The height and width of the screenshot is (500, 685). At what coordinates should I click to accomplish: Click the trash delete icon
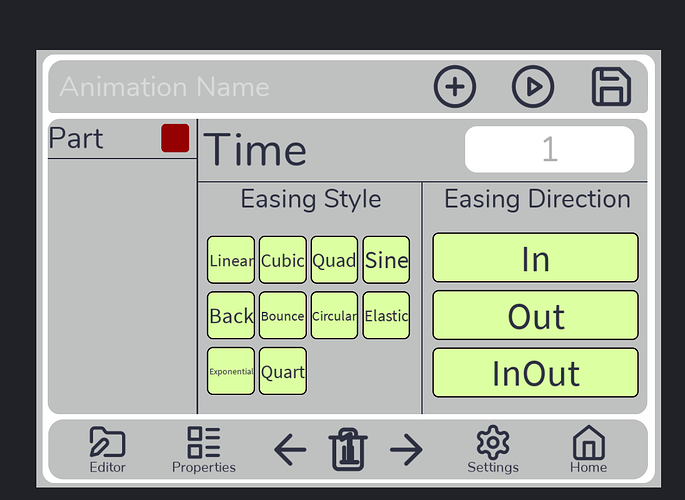coord(348,449)
